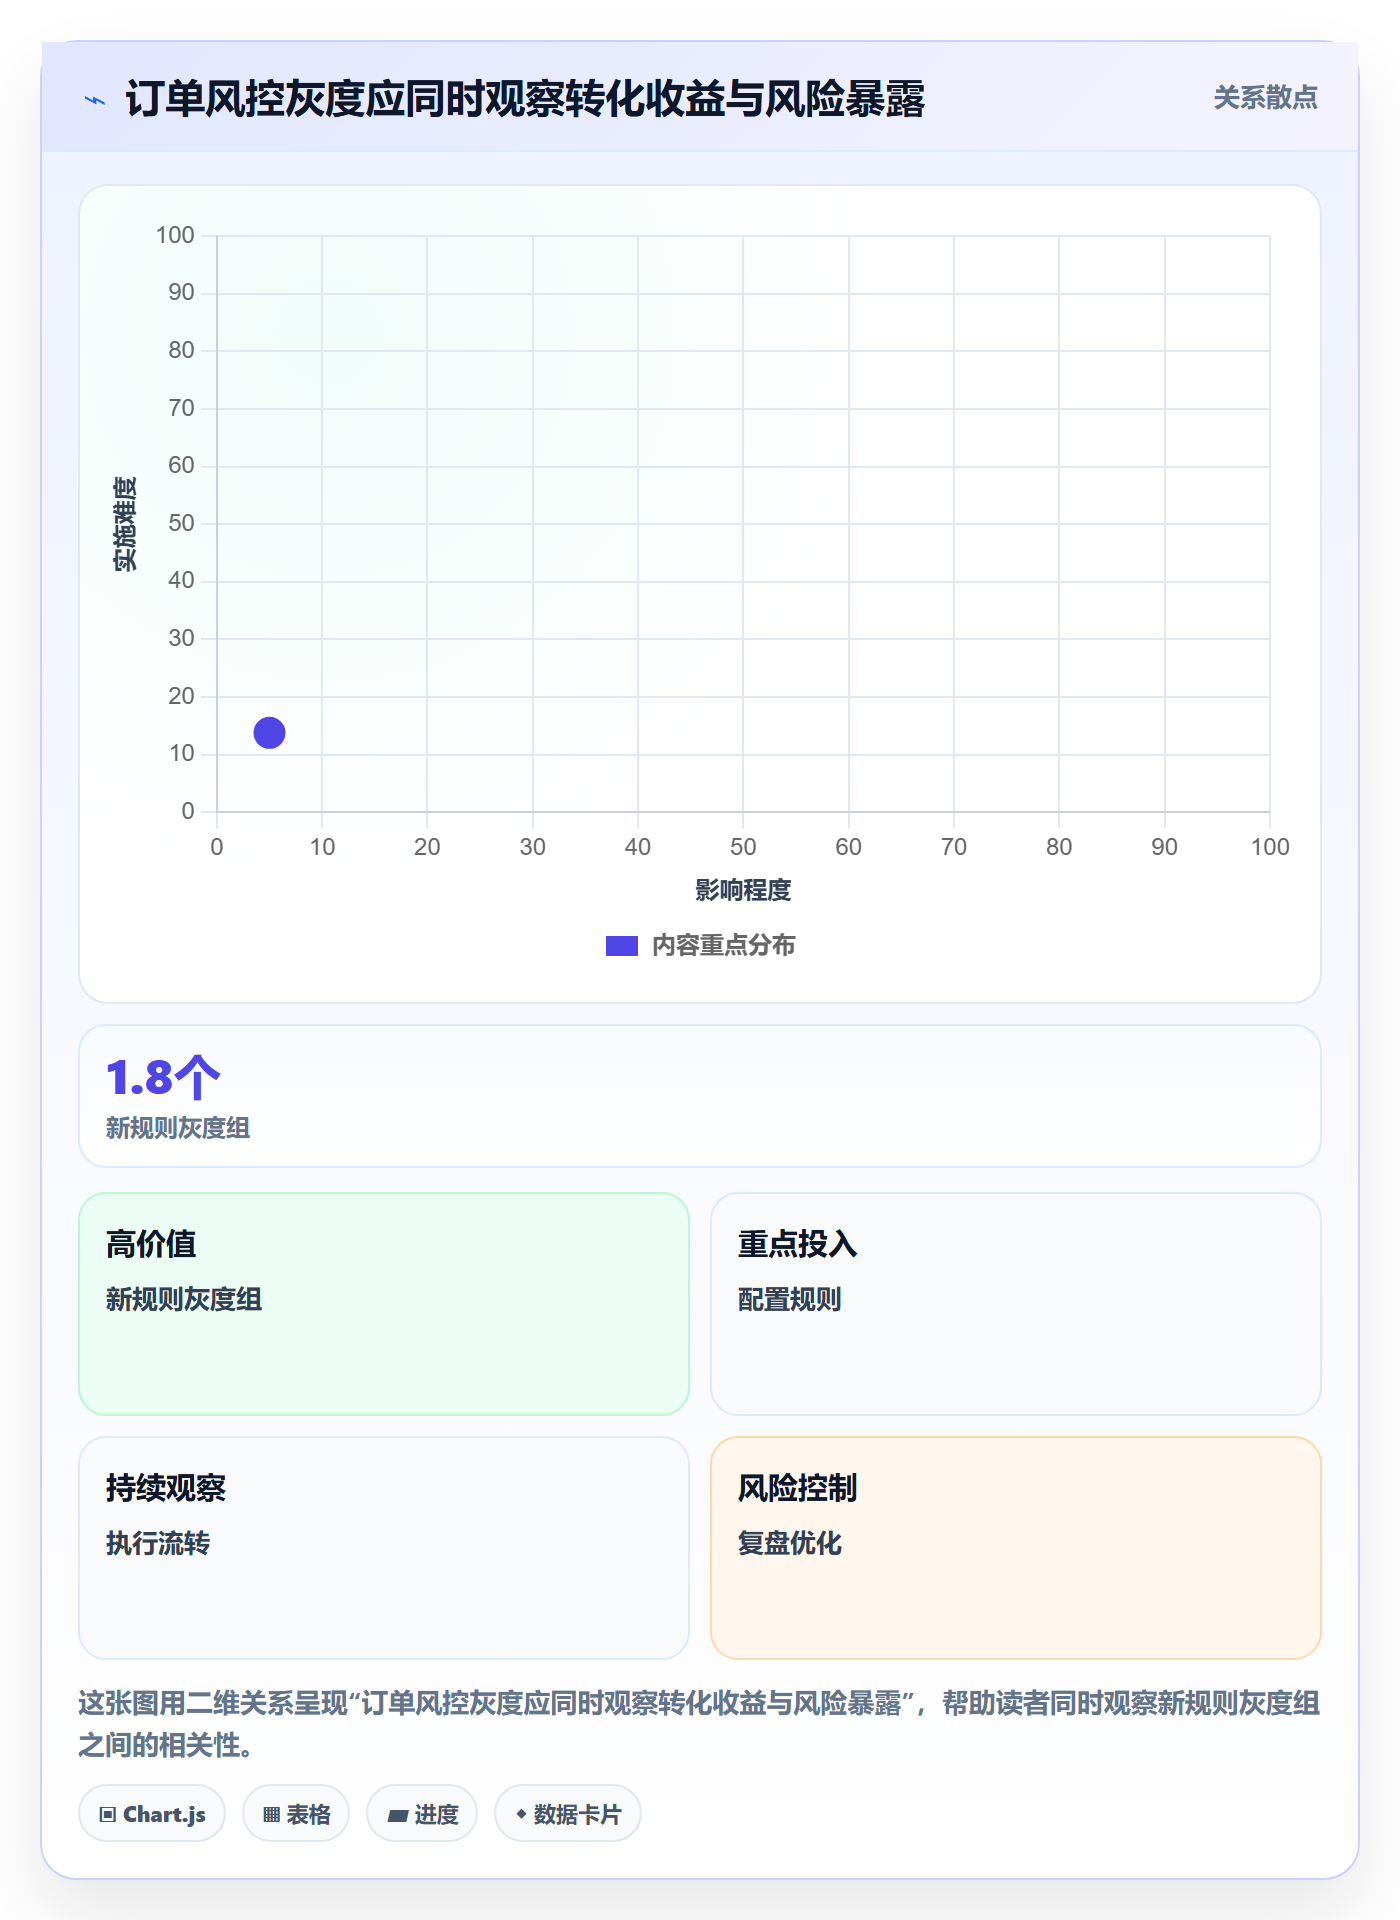Click the x-axis tick label 50
1400x1920 pixels.
point(743,847)
